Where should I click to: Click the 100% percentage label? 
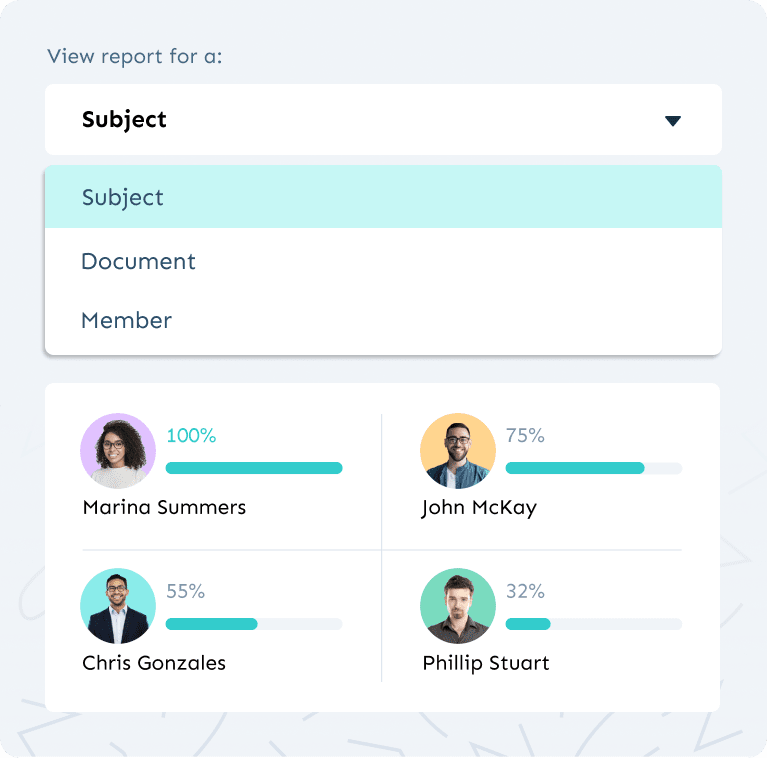click(191, 436)
